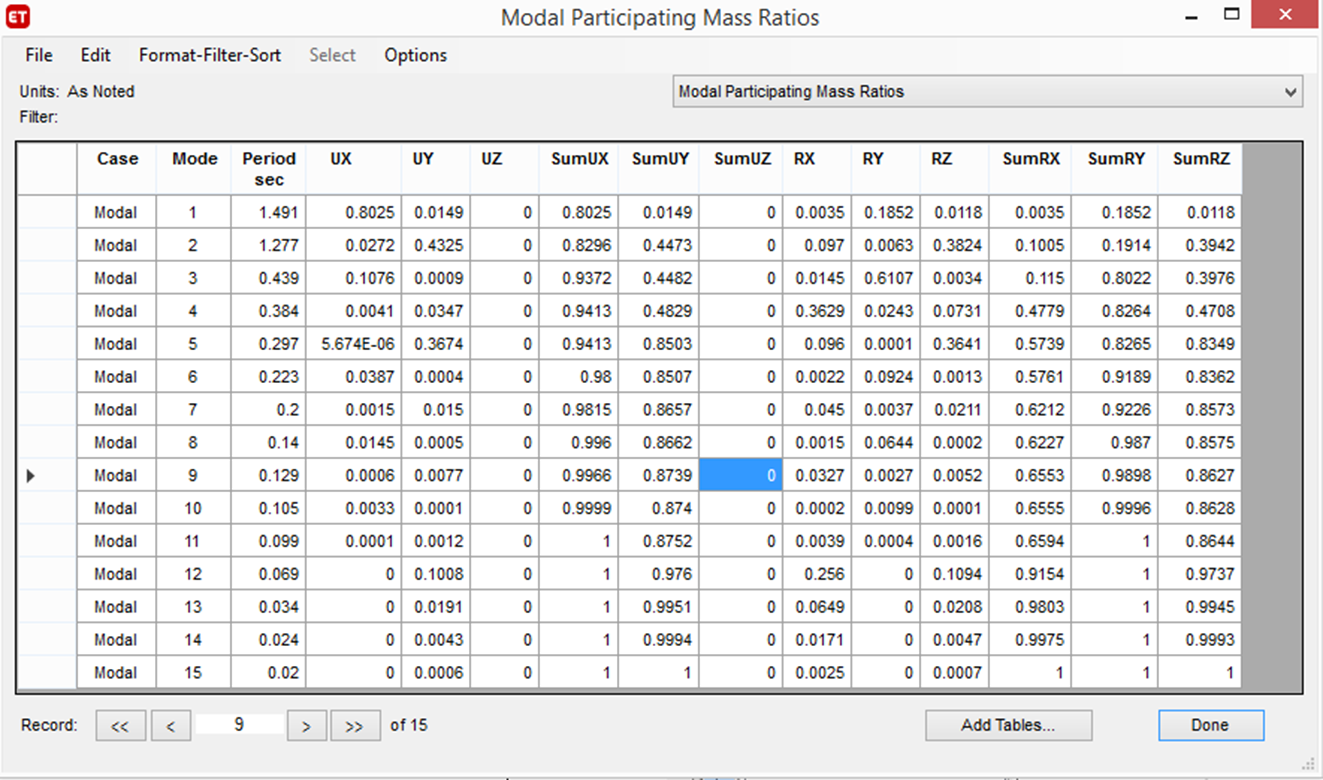Open the Options menu
This screenshot has height=780, width=1323.
coord(415,55)
